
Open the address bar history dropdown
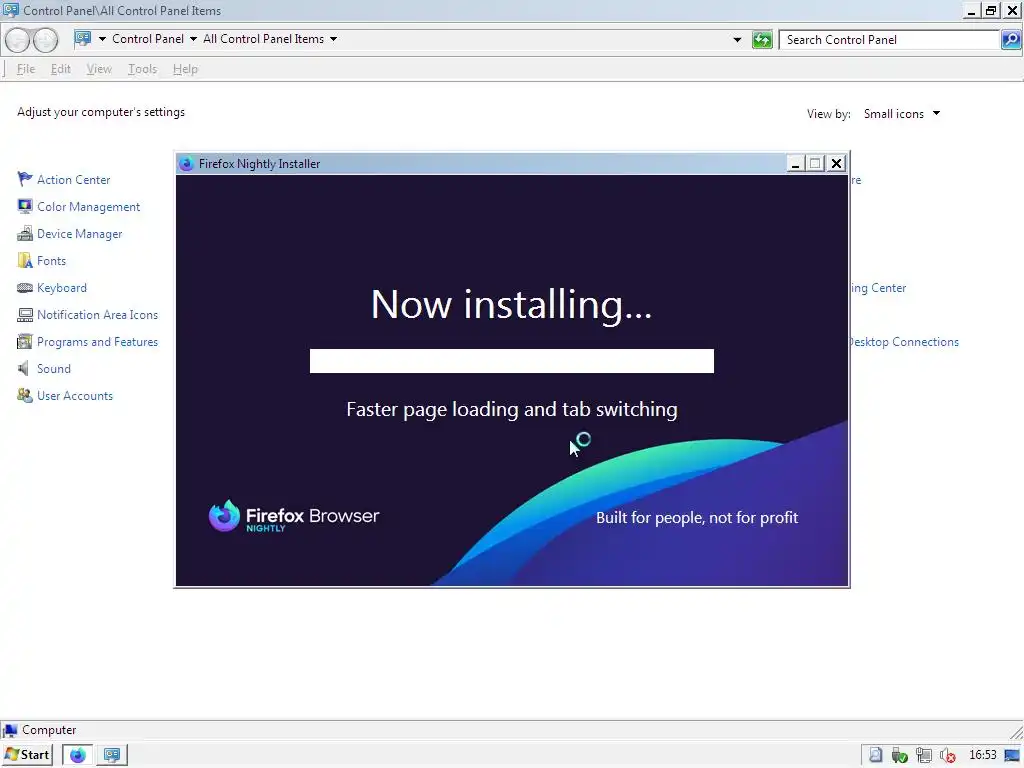click(x=737, y=40)
